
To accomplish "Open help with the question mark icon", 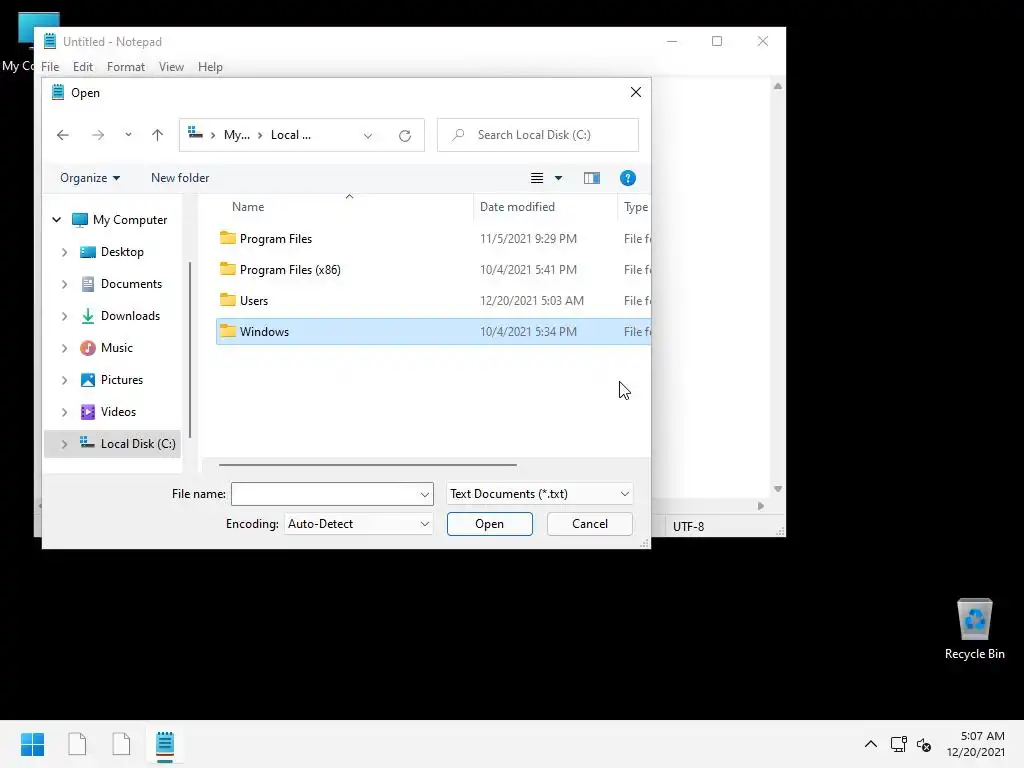I will point(628,178).
